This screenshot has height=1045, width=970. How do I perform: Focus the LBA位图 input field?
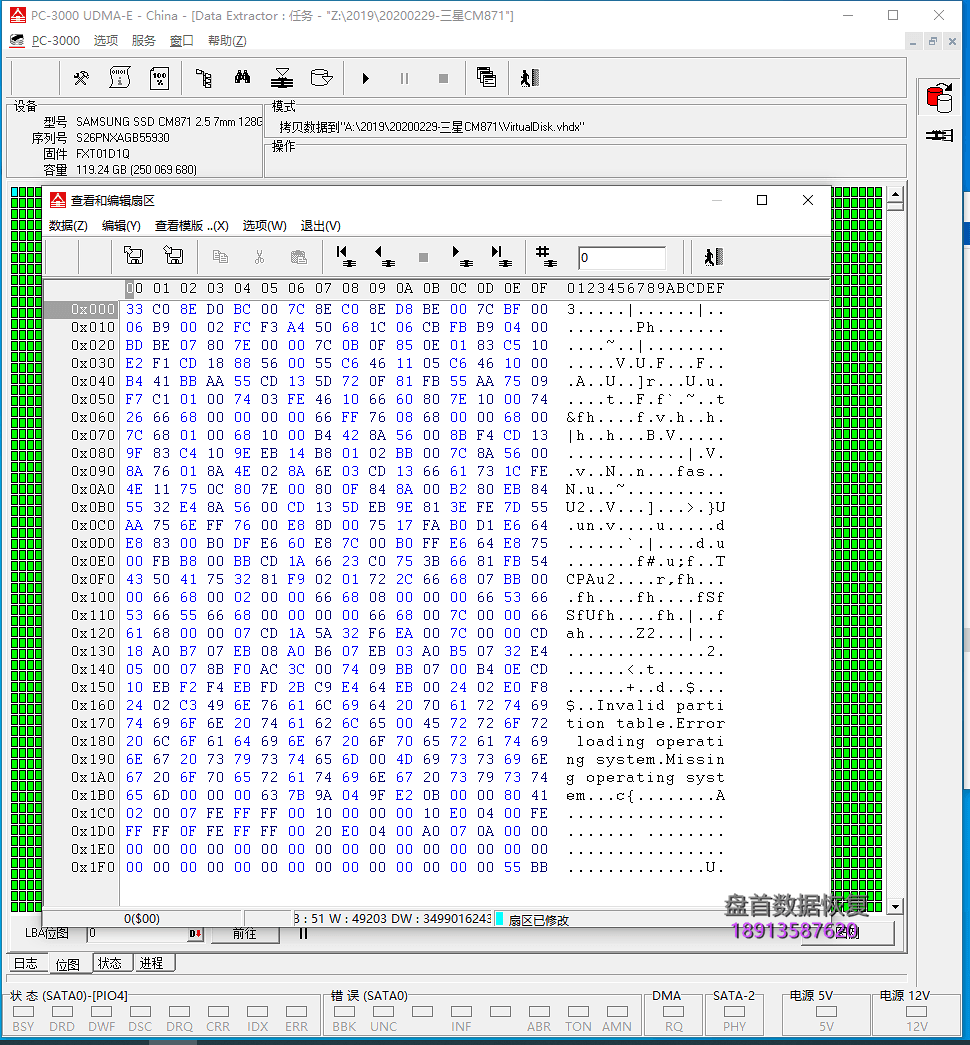(x=137, y=934)
